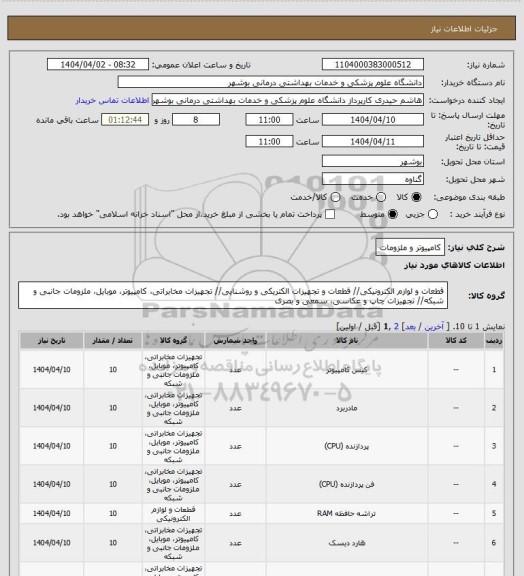The height and width of the screenshot is (576, 524).
Task: Click the جزئیات اطلاعات نیاز header title
Action: click(464, 29)
